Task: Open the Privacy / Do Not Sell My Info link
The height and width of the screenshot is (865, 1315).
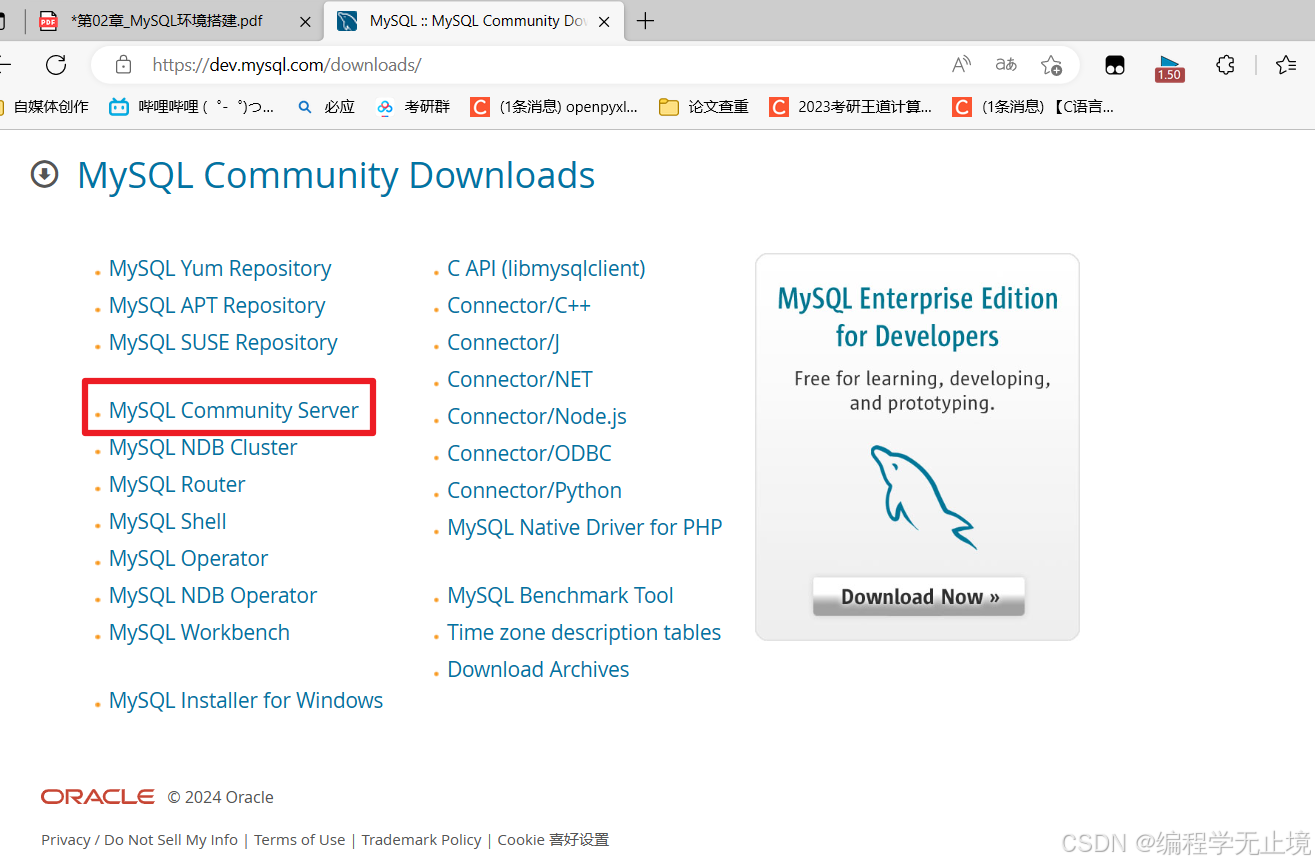Action: point(140,840)
